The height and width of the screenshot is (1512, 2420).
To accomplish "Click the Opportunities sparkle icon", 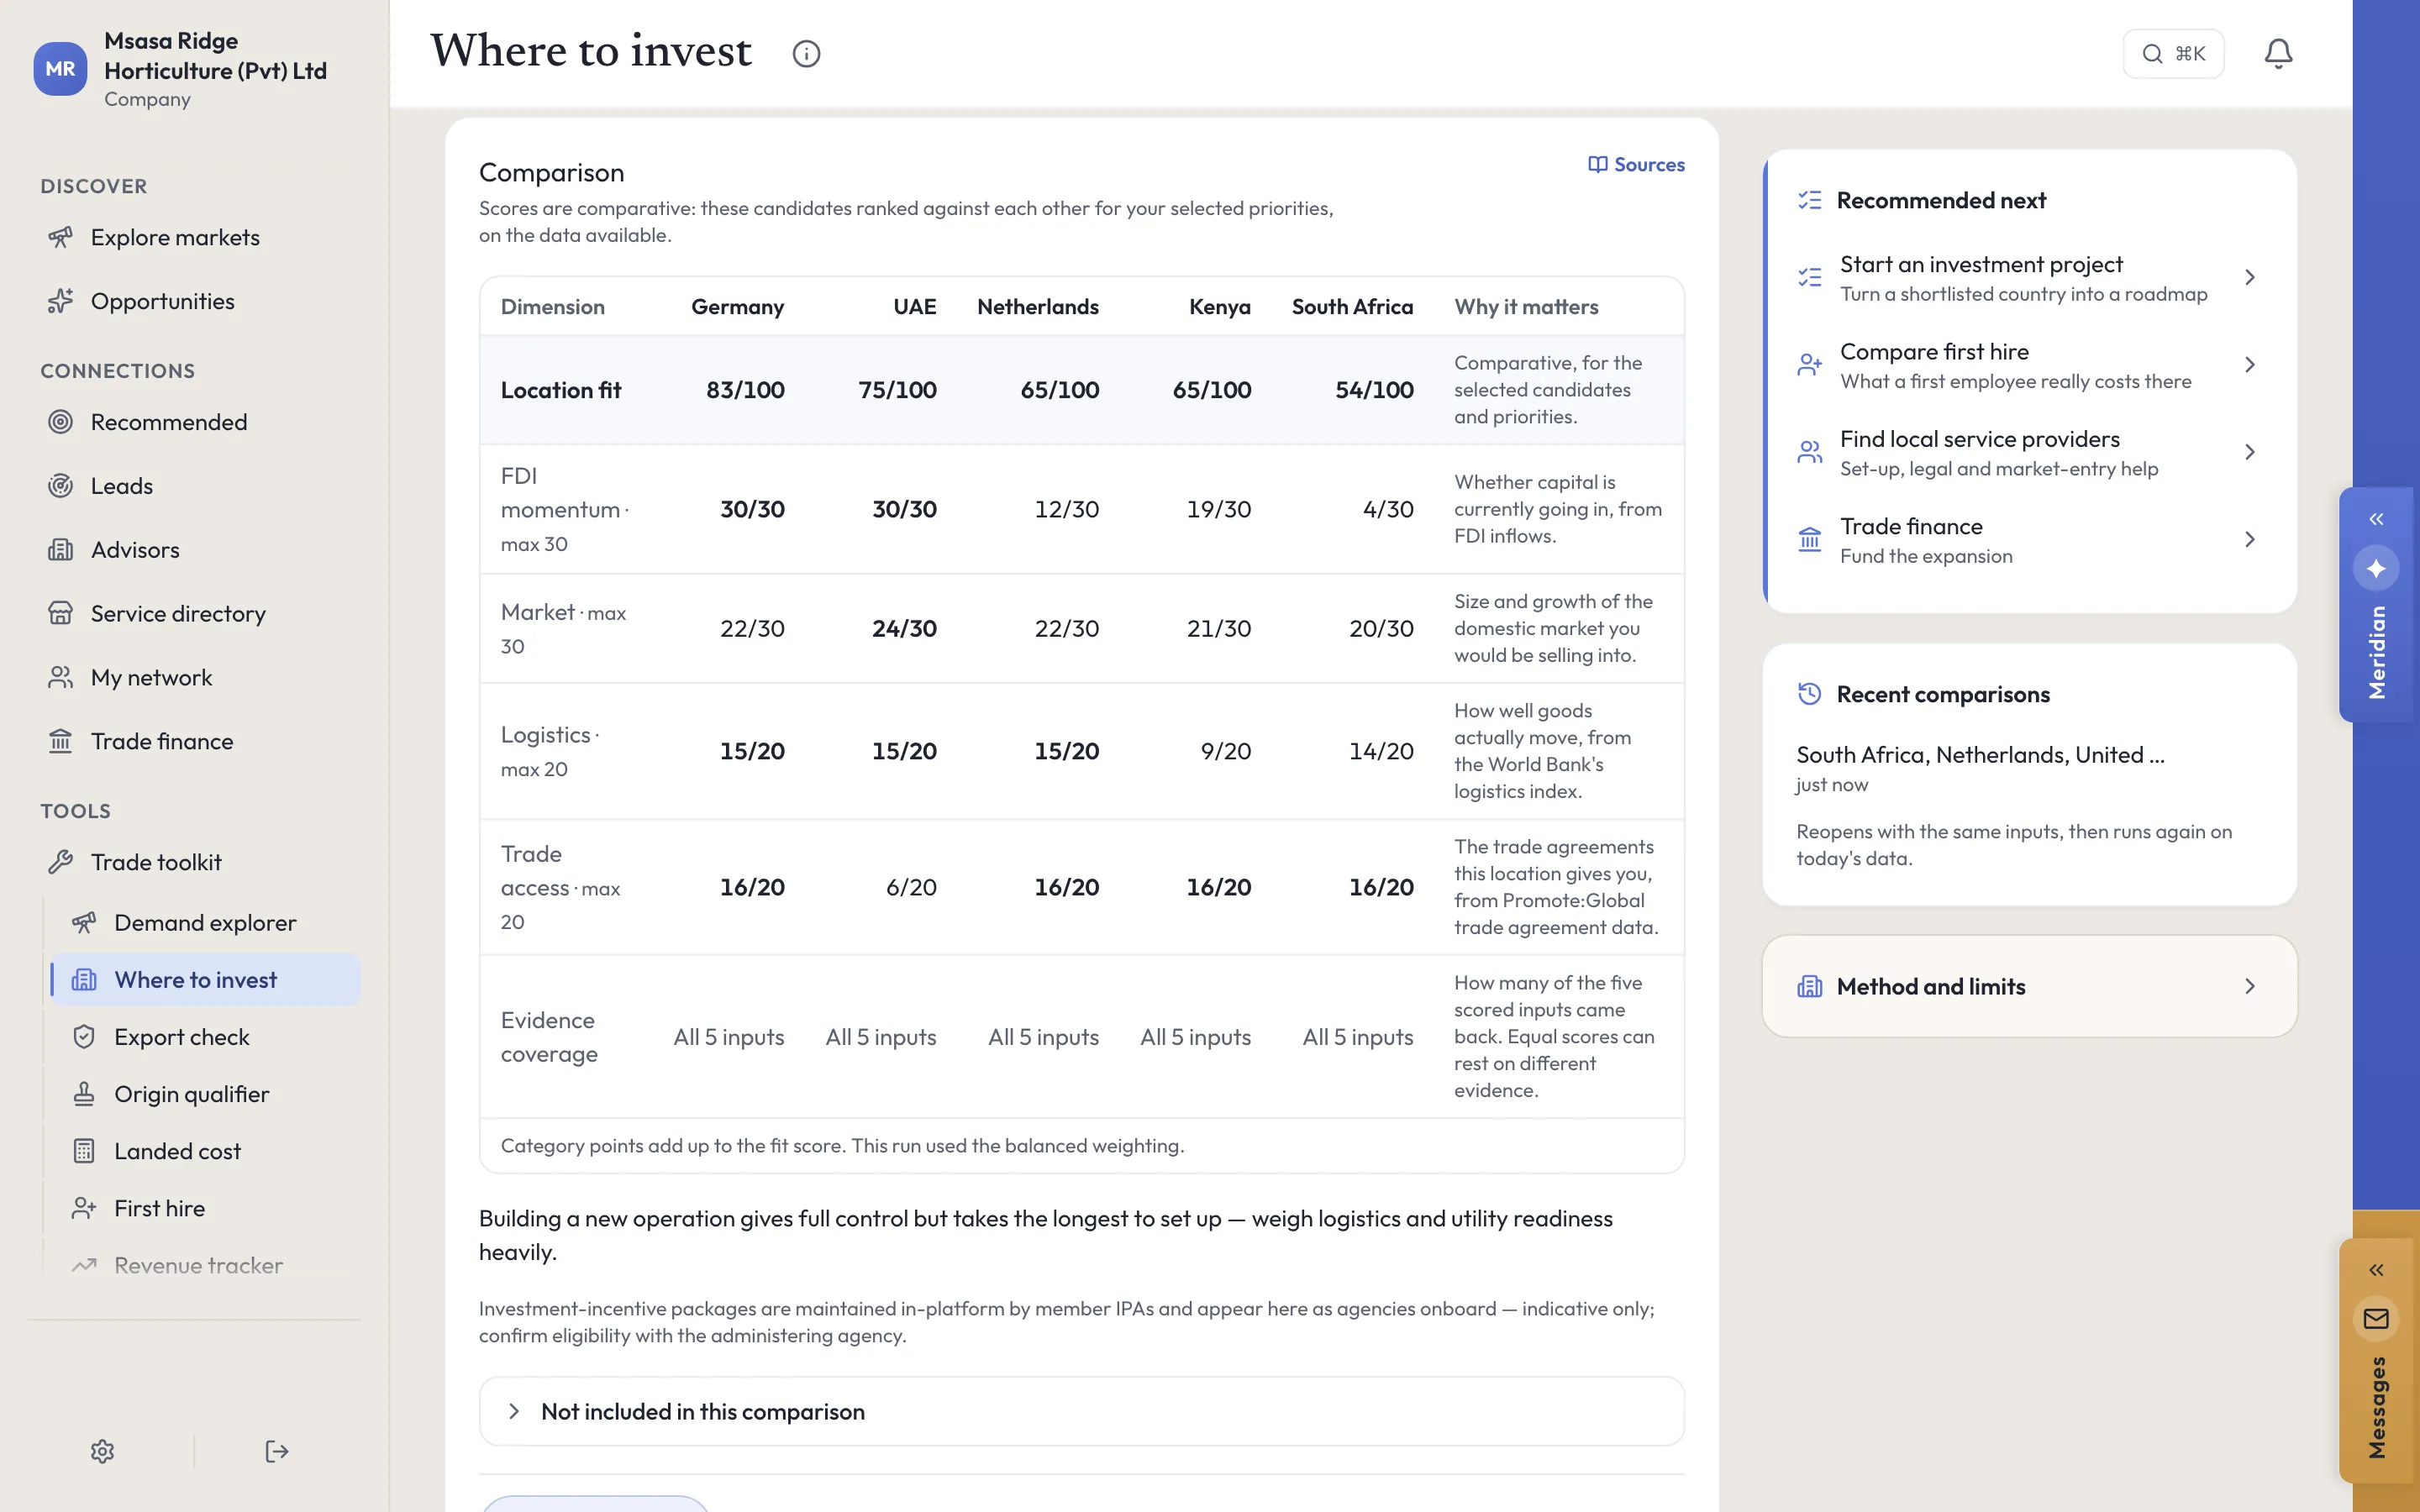I will tap(61, 301).
